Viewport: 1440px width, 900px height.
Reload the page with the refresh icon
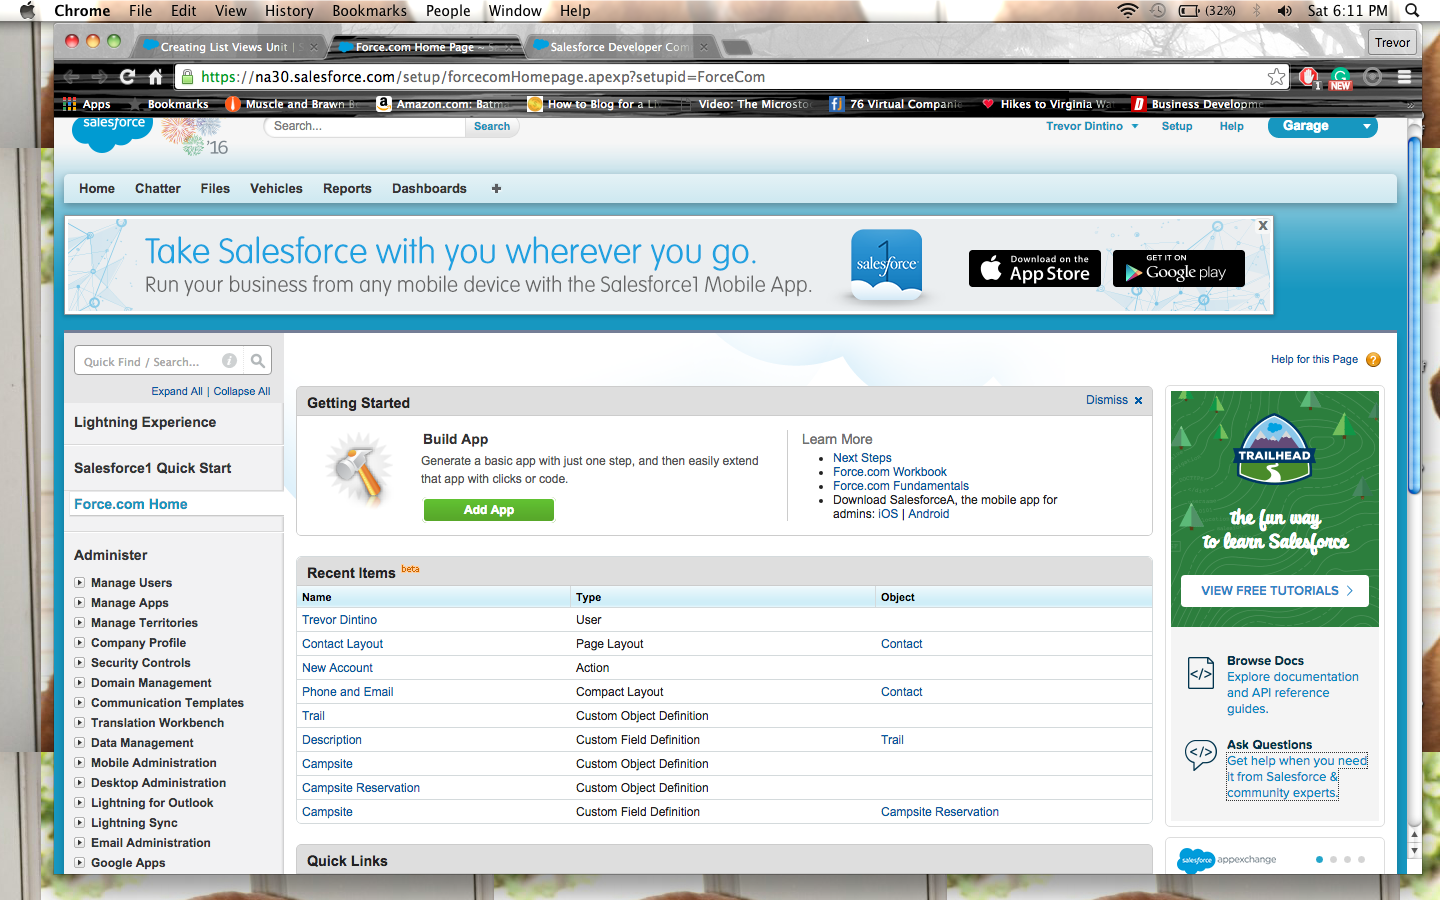[x=127, y=77]
